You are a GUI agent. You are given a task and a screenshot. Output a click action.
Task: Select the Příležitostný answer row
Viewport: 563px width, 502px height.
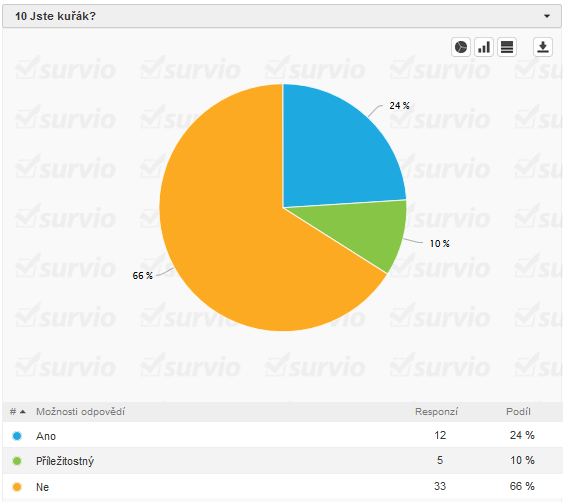(x=282, y=461)
